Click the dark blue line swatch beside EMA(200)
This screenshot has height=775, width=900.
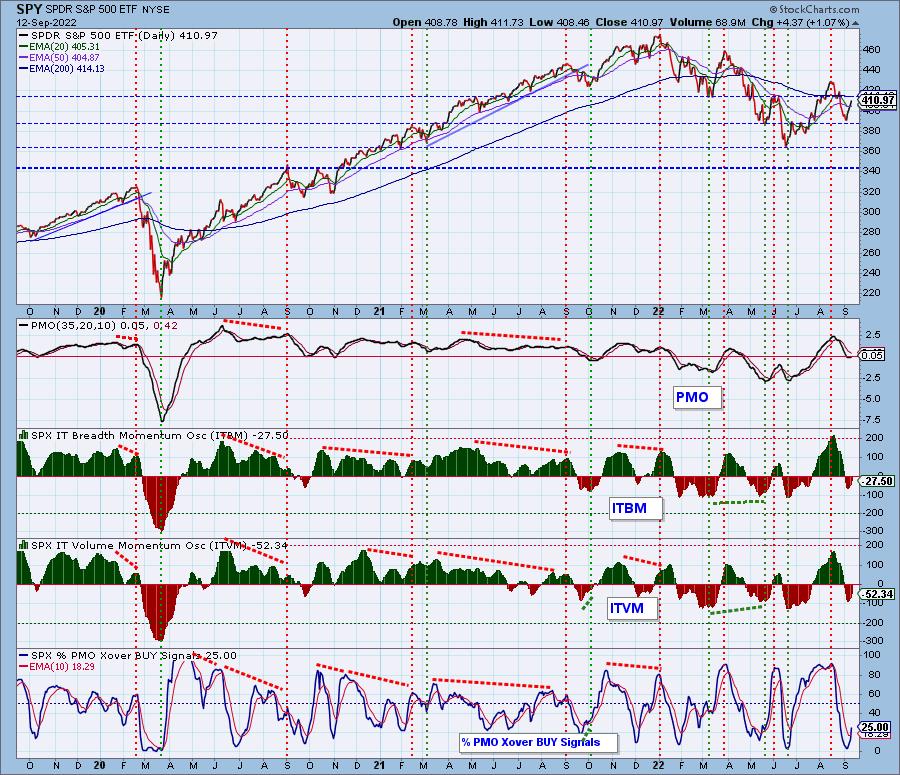click(x=24, y=68)
